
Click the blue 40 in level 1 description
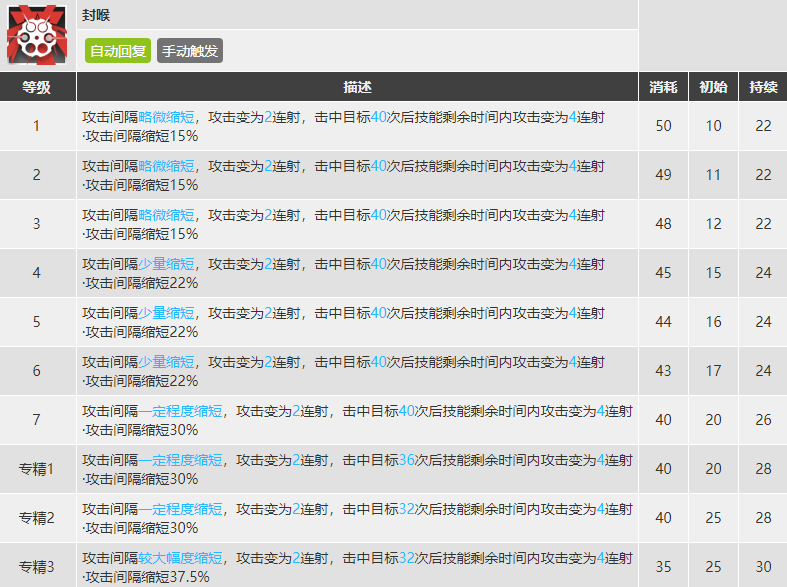tap(379, 117)
